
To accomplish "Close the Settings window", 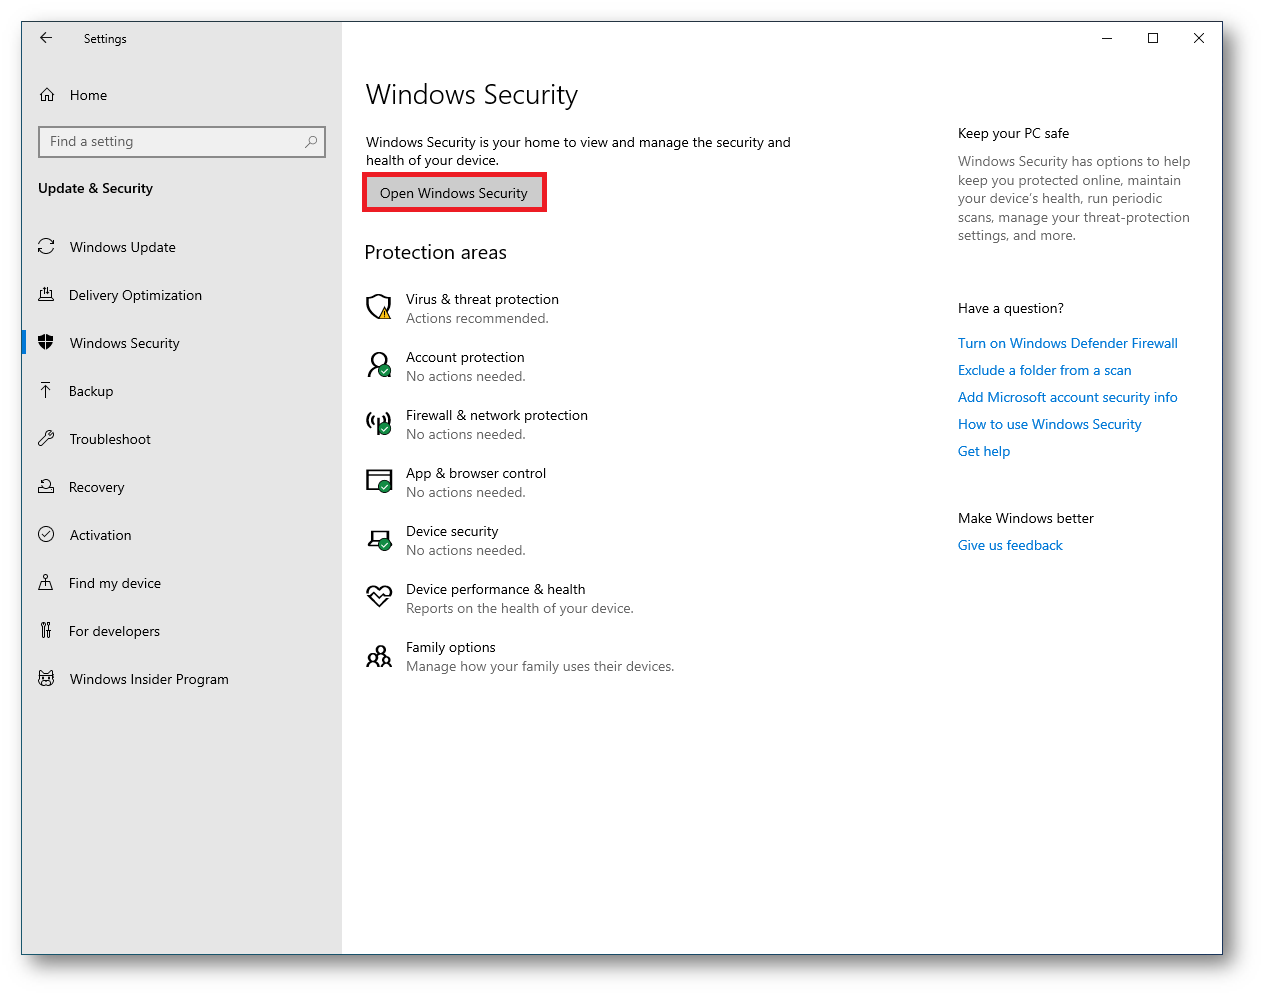I will [1199, 38].
